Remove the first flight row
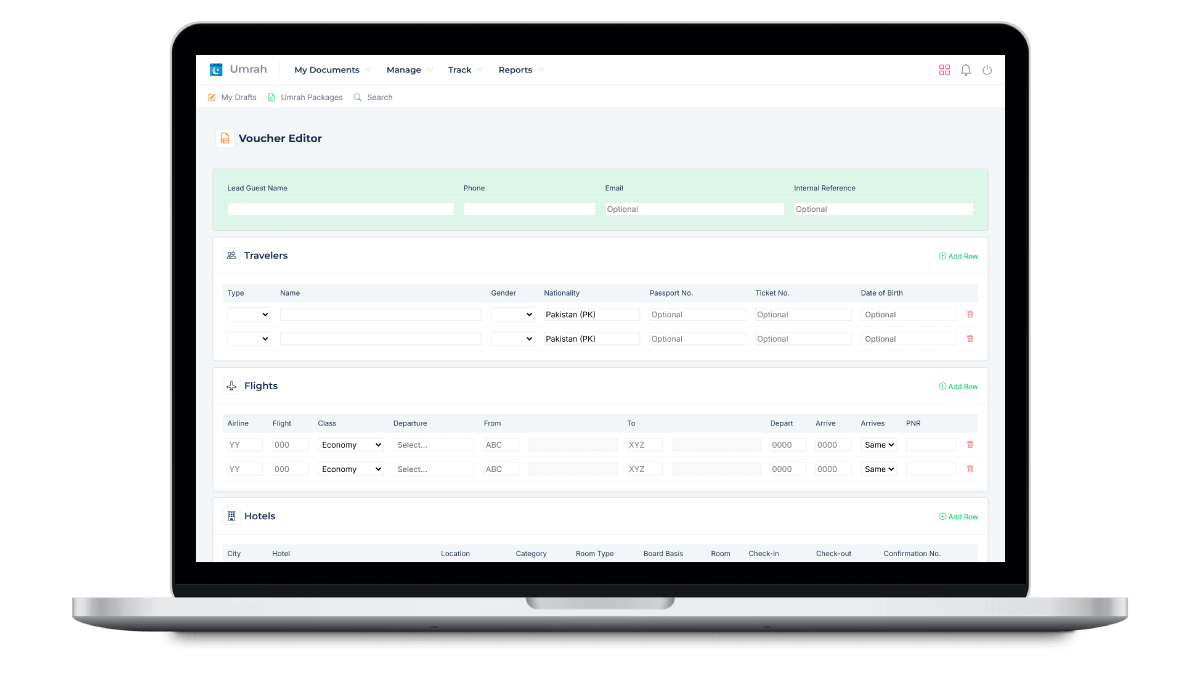 [x=969, y=445]
